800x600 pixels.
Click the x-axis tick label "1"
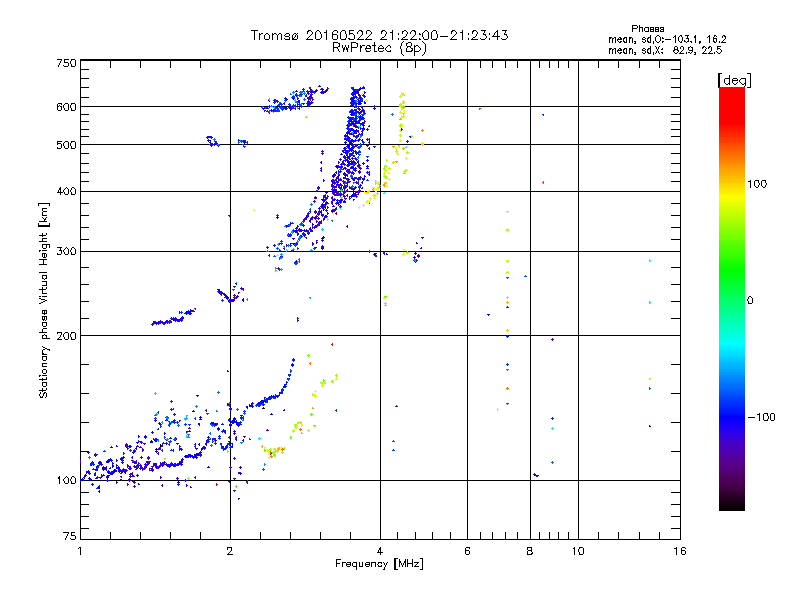[x=80, y=551]
